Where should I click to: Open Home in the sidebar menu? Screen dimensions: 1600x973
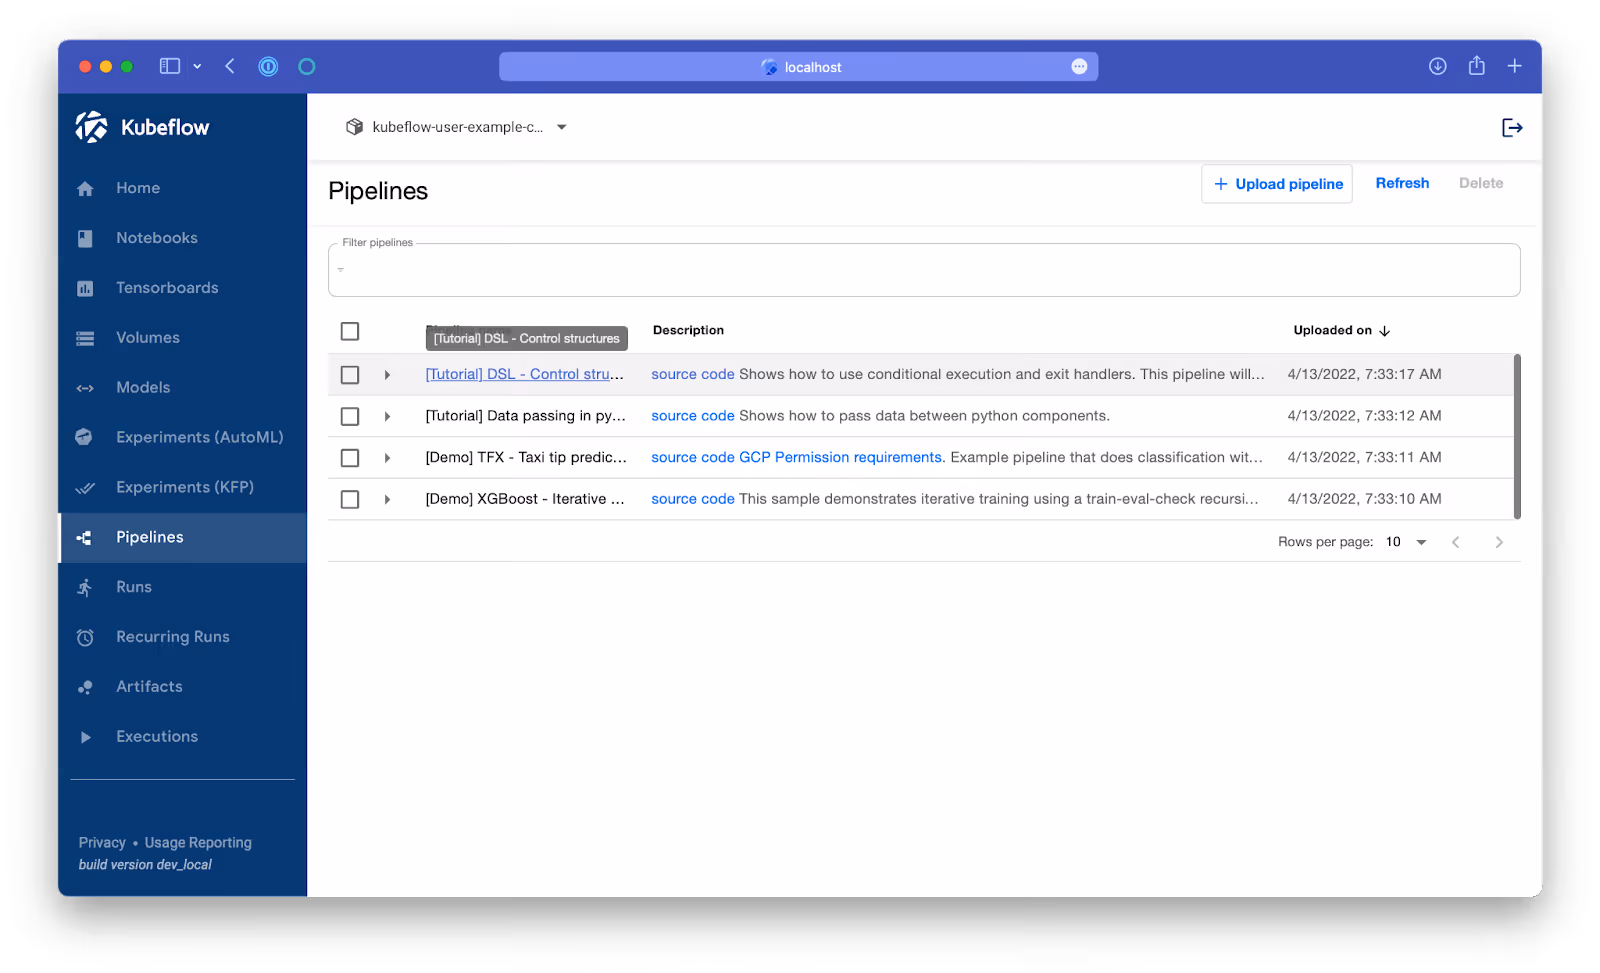tap(183, 189)
